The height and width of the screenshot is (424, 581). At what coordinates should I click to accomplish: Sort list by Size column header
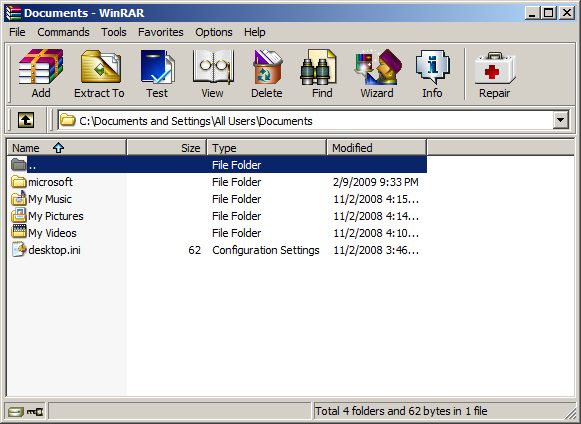click(x=167, y=148)
